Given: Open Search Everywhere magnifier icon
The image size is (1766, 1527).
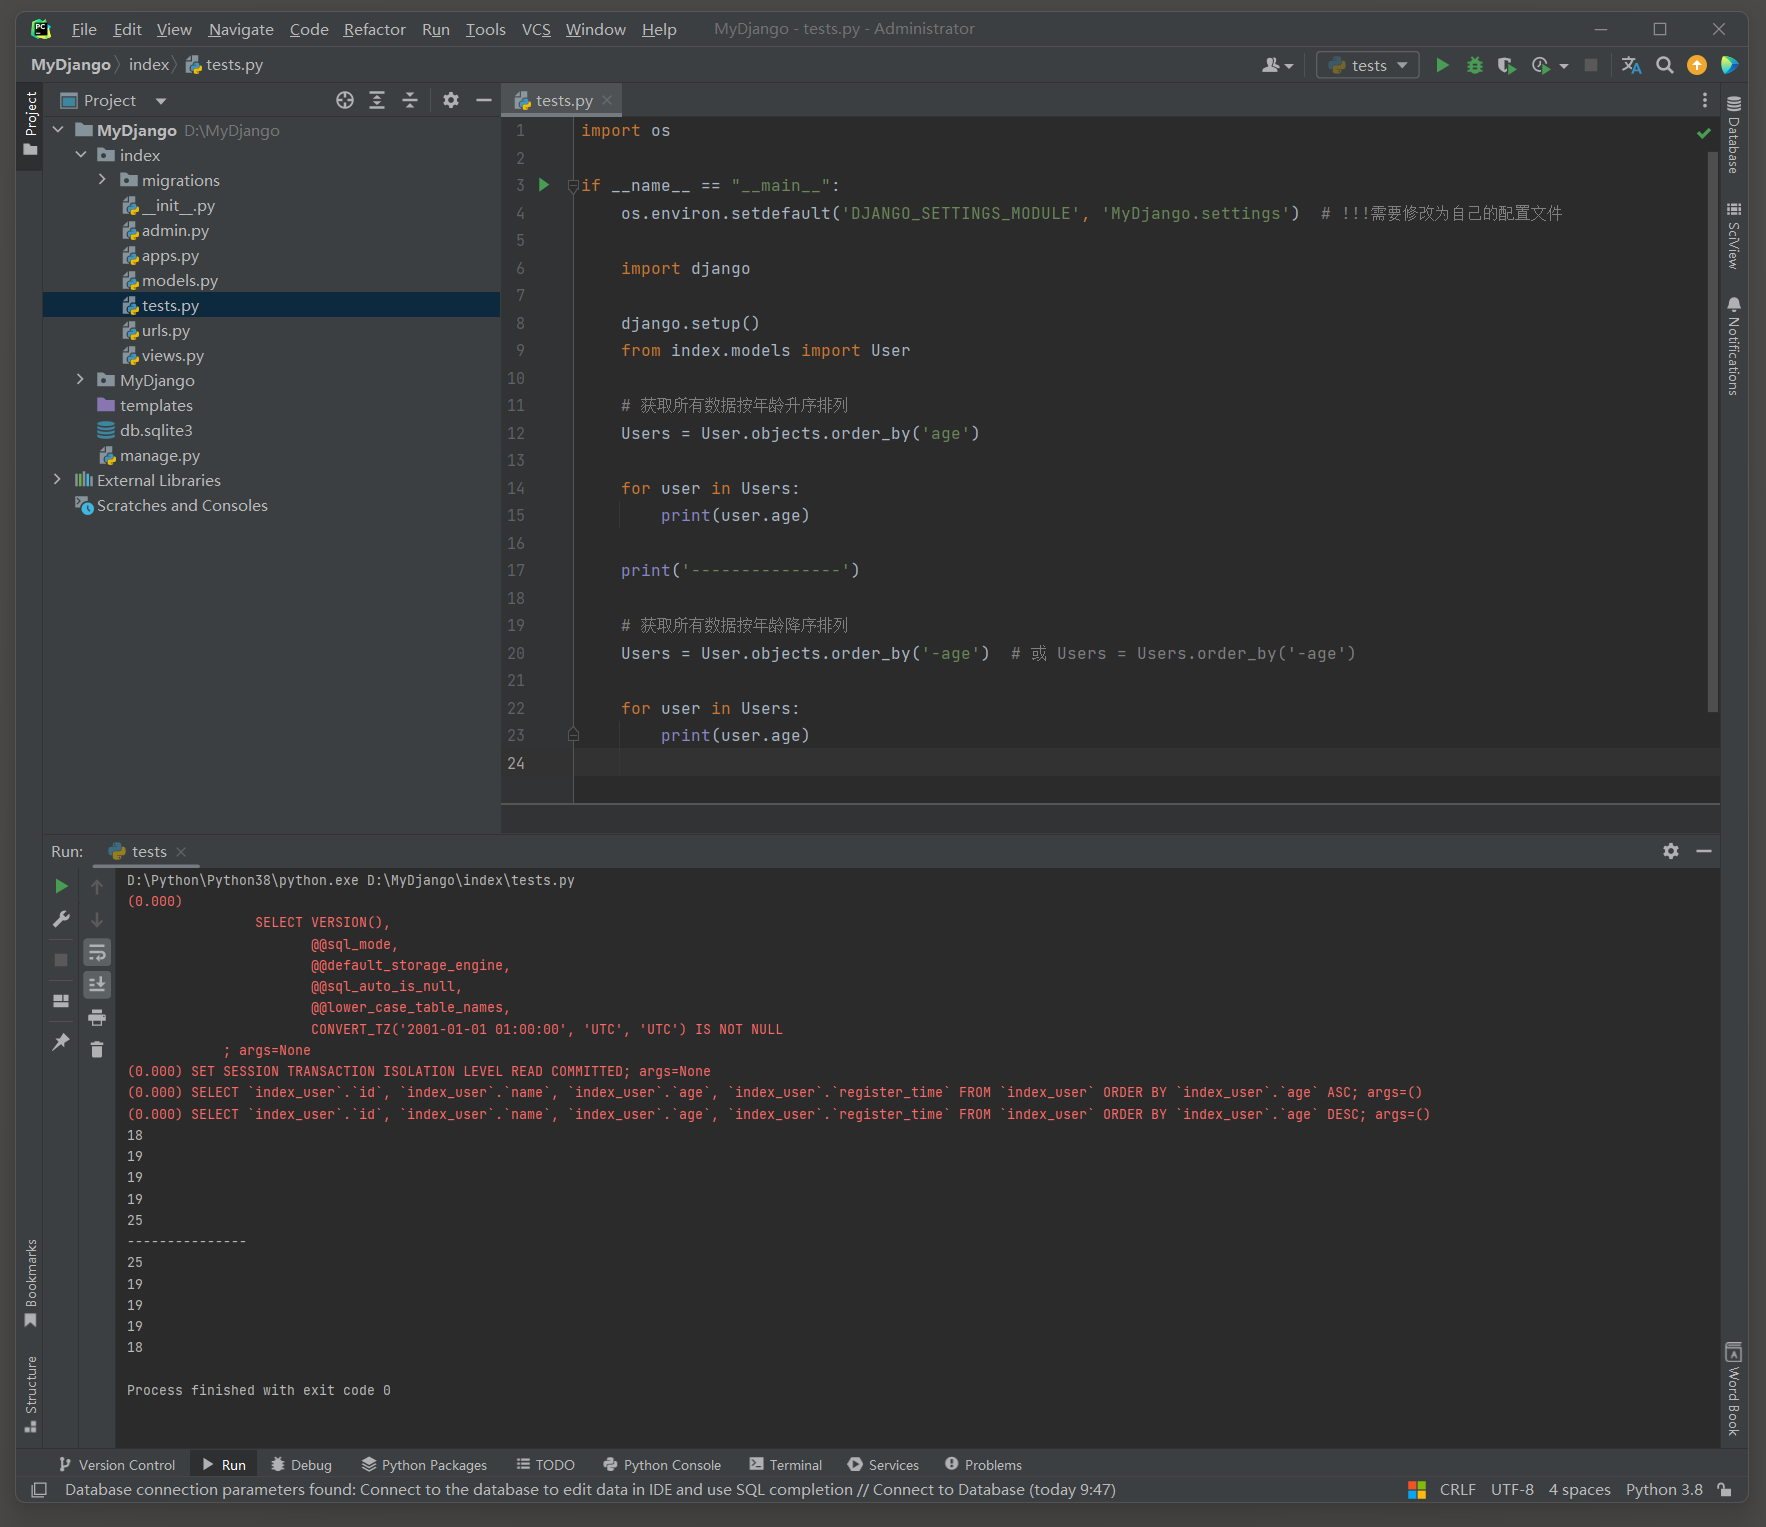Looking at the screenshot, I should [x=1664, y=65].
